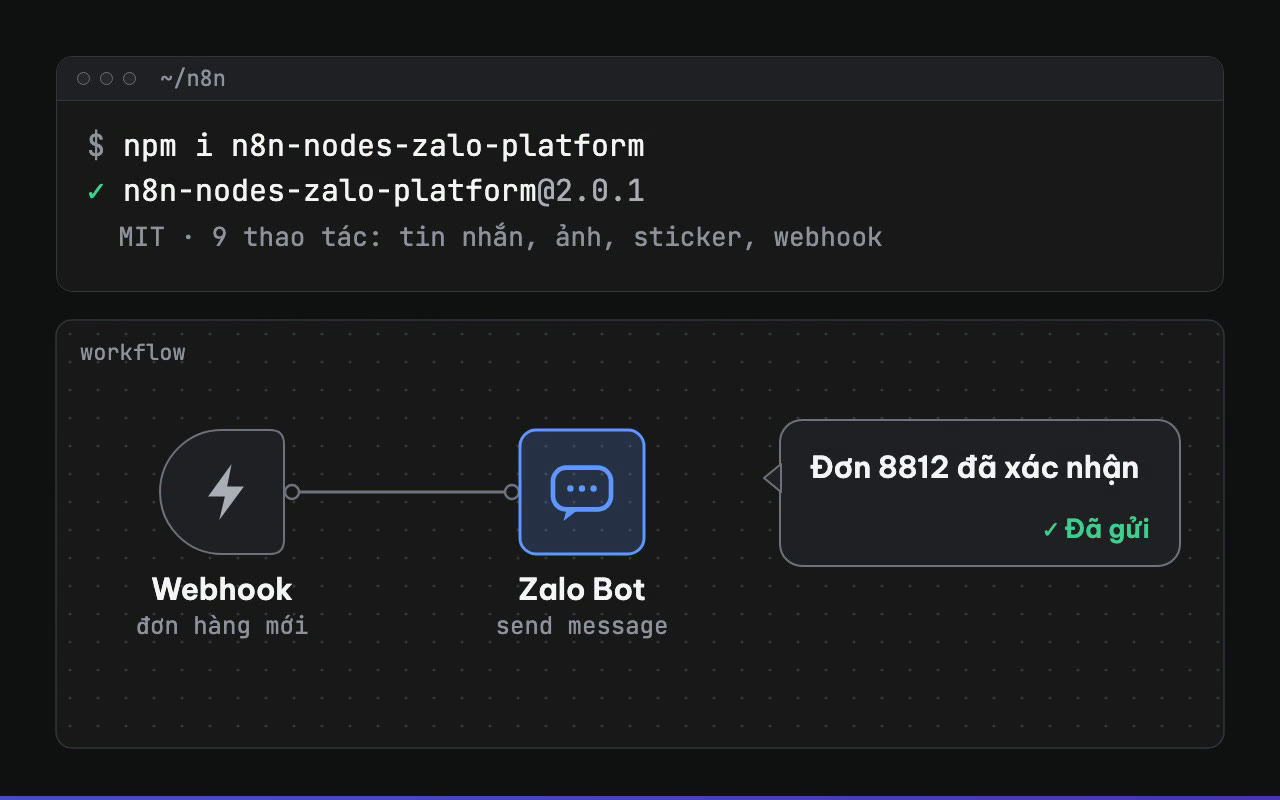Click the "~/n8n" terminal title

(193, 78)
